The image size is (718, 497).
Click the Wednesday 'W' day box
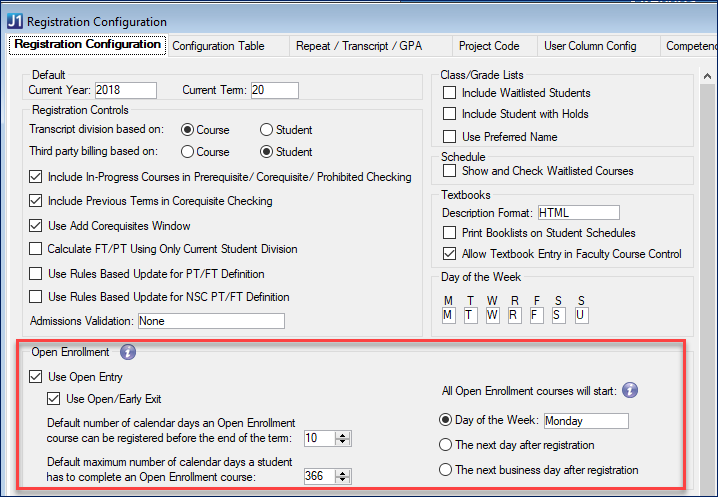[493, 316]
